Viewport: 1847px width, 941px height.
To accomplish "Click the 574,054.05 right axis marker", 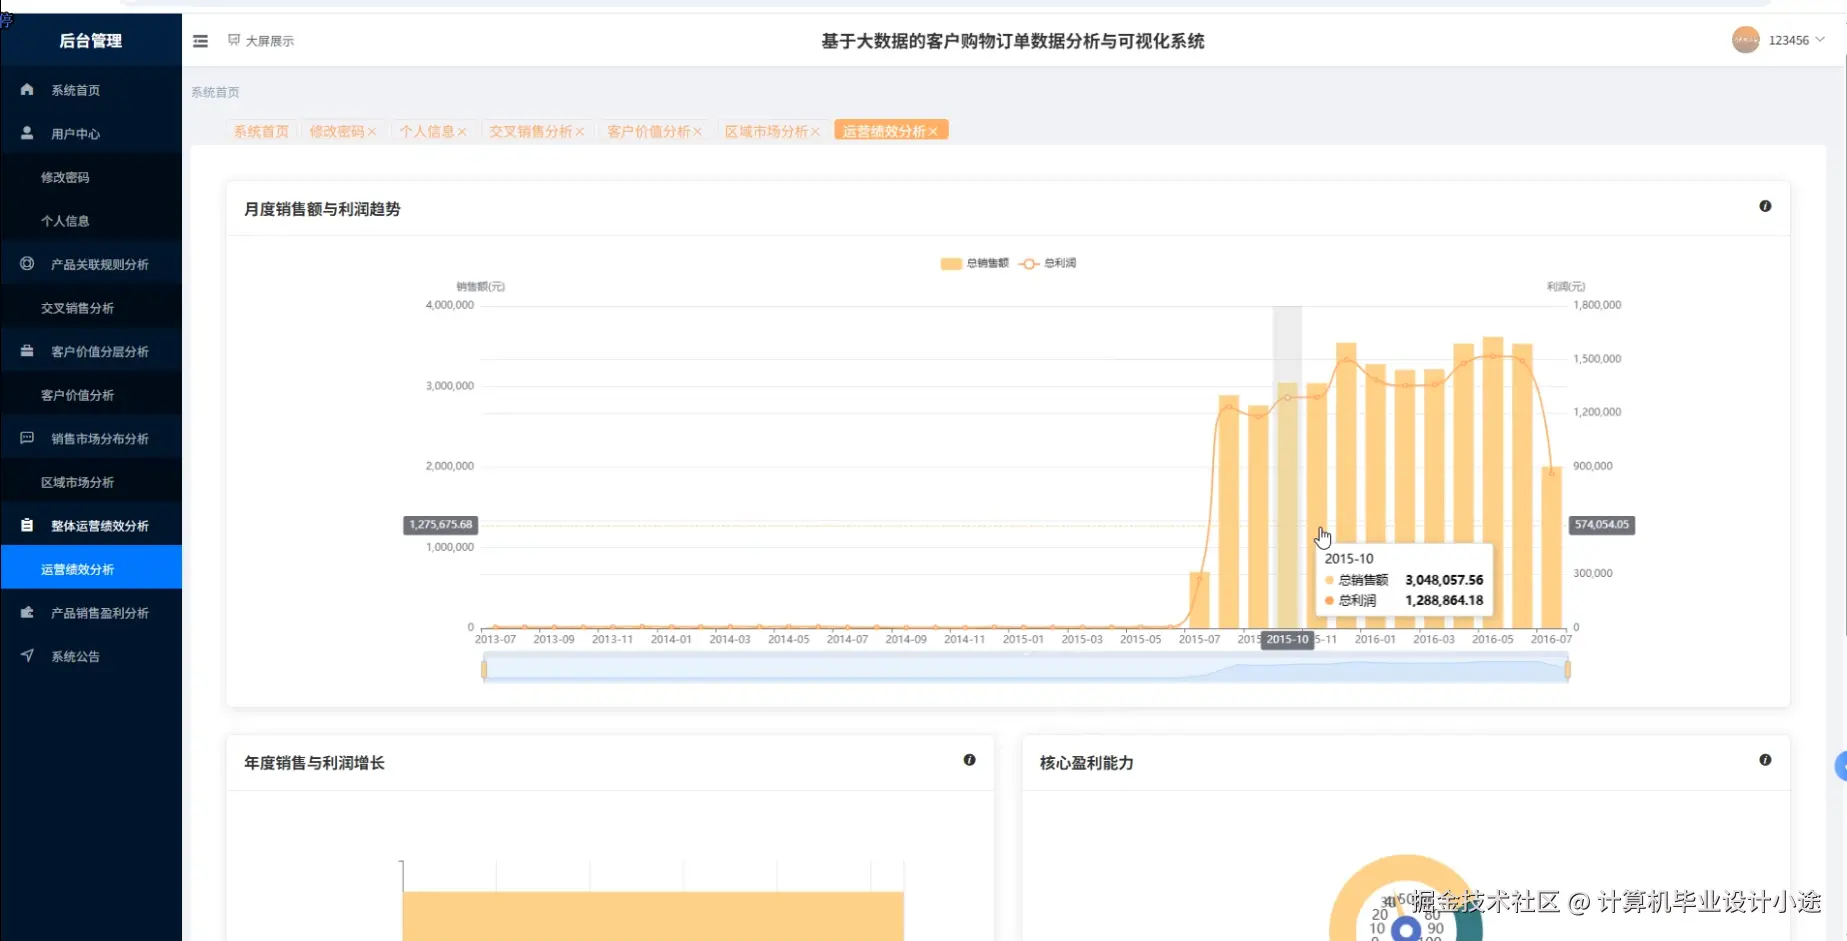I will click(x=1602, y=525).
